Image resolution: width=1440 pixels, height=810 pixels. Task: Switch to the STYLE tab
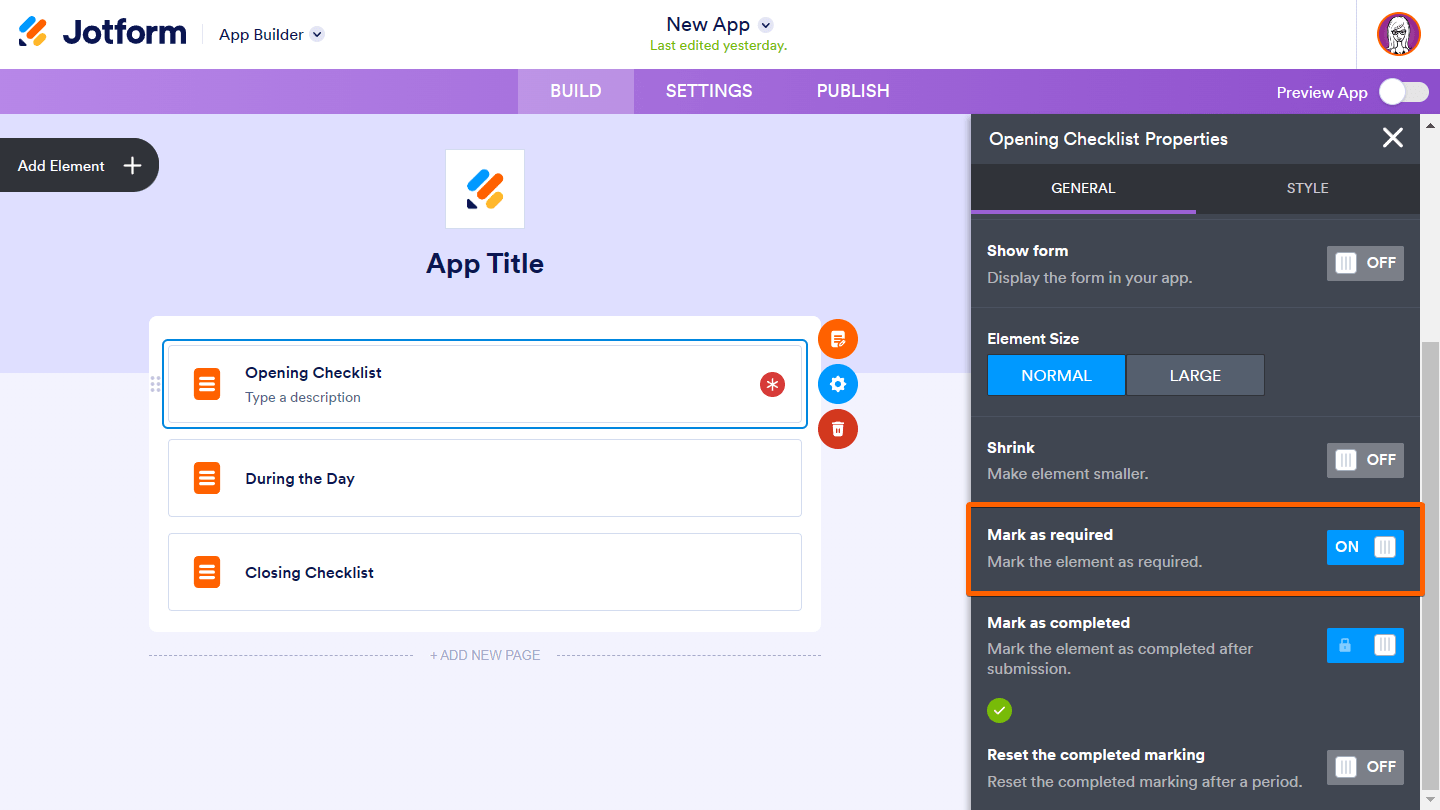(x=1307, y=188)
